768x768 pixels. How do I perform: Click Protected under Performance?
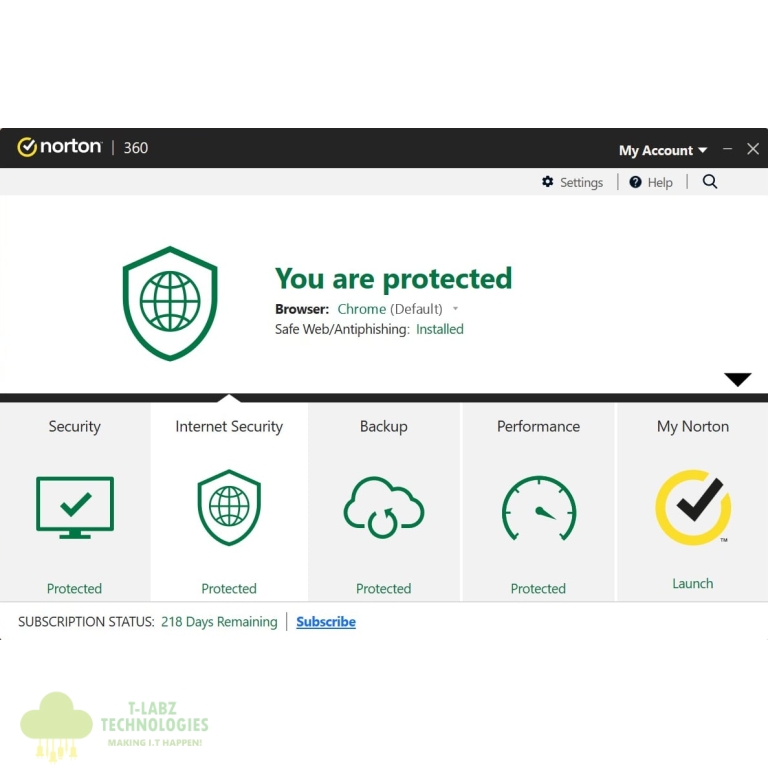click(x=538, y=588)
